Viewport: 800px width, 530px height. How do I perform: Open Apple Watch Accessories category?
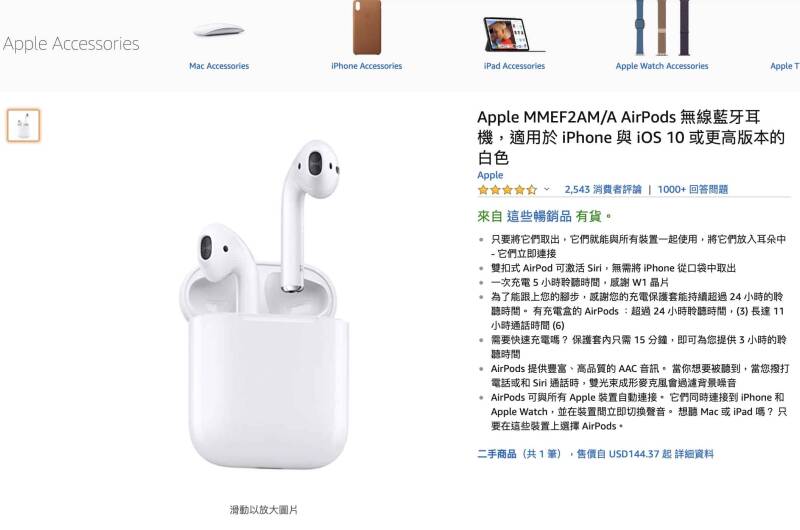tap(662, 66)
